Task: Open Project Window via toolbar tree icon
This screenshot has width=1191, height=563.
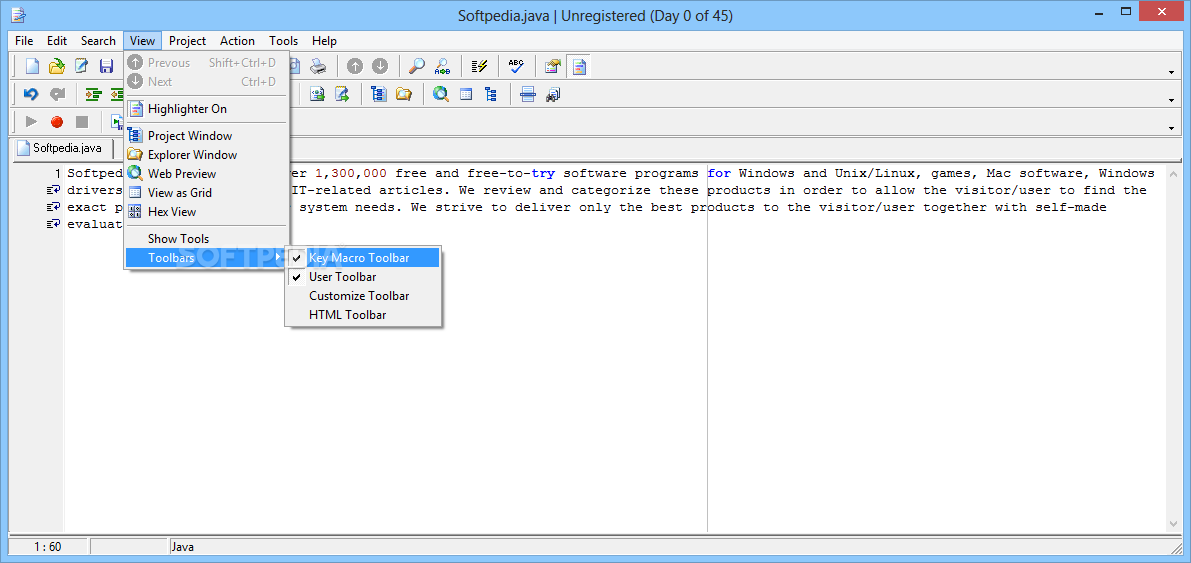Action: click(378, 94)
